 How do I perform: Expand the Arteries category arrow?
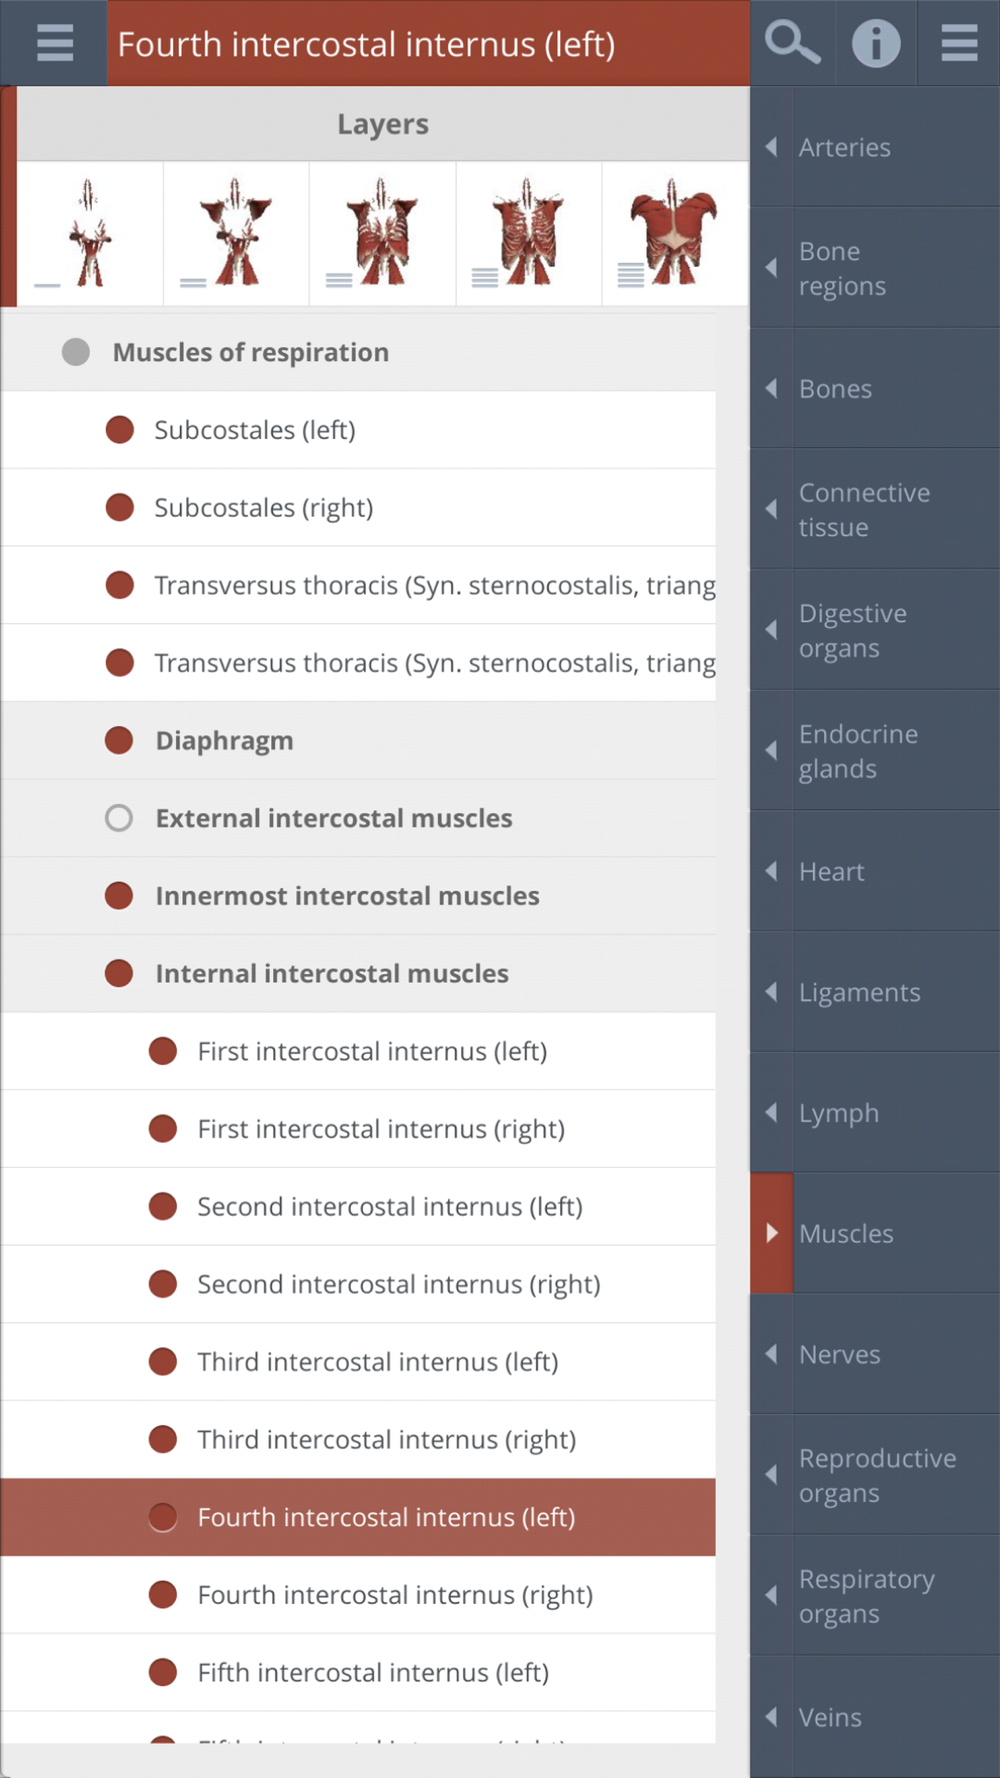(772, 147)
